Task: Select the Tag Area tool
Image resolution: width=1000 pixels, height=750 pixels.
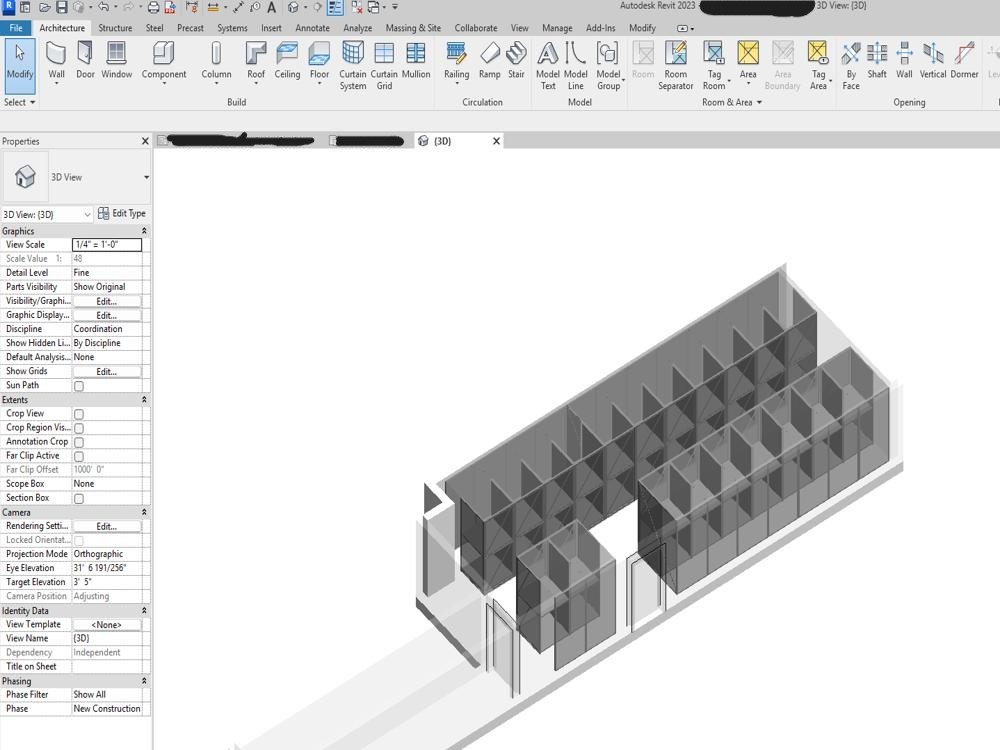Action: 819,66
